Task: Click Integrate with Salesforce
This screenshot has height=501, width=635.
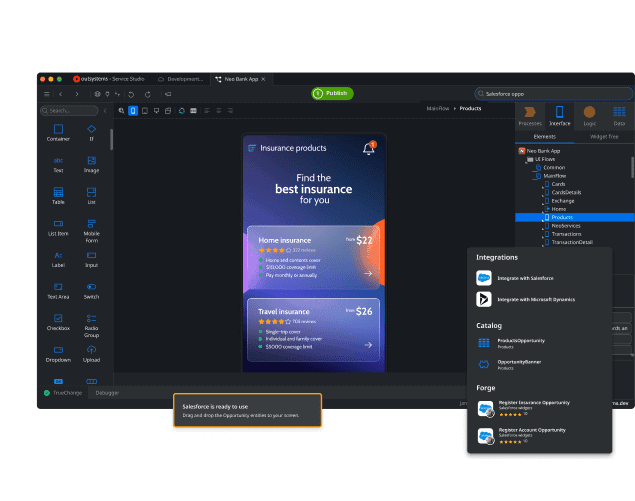Action: [515, 278]
